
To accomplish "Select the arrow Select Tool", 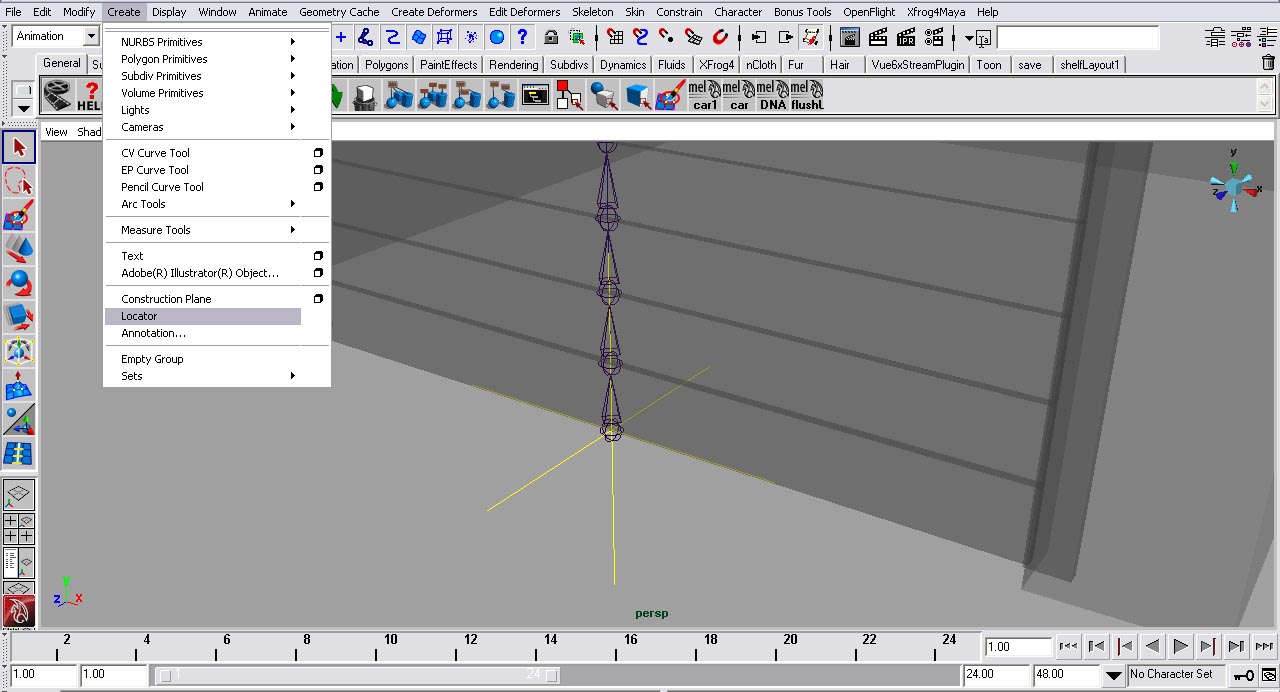I will (18, 146).
